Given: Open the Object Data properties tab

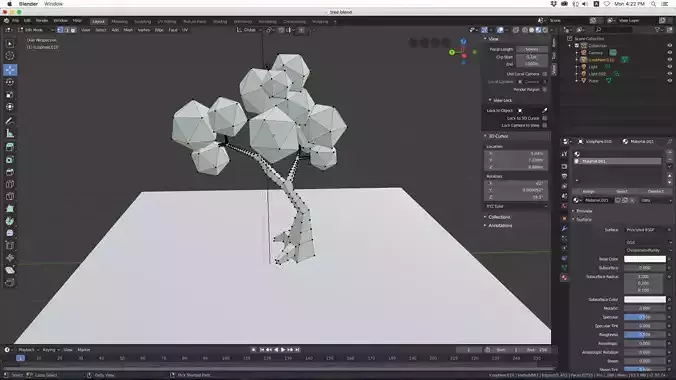Looking at the screenshot, I should [x=564, y=268].
